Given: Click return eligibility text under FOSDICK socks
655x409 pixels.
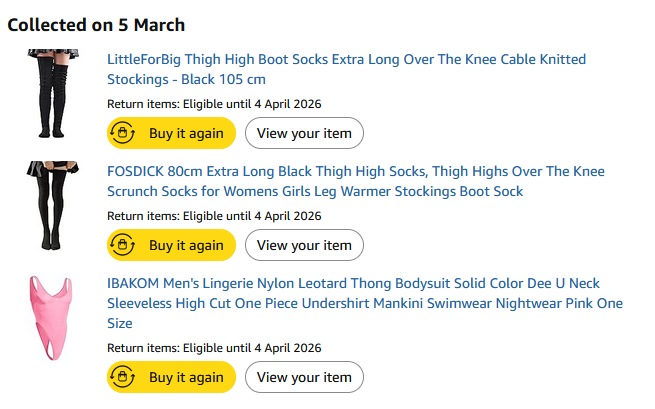Looking at the screenshot, I should coord(214,216).
